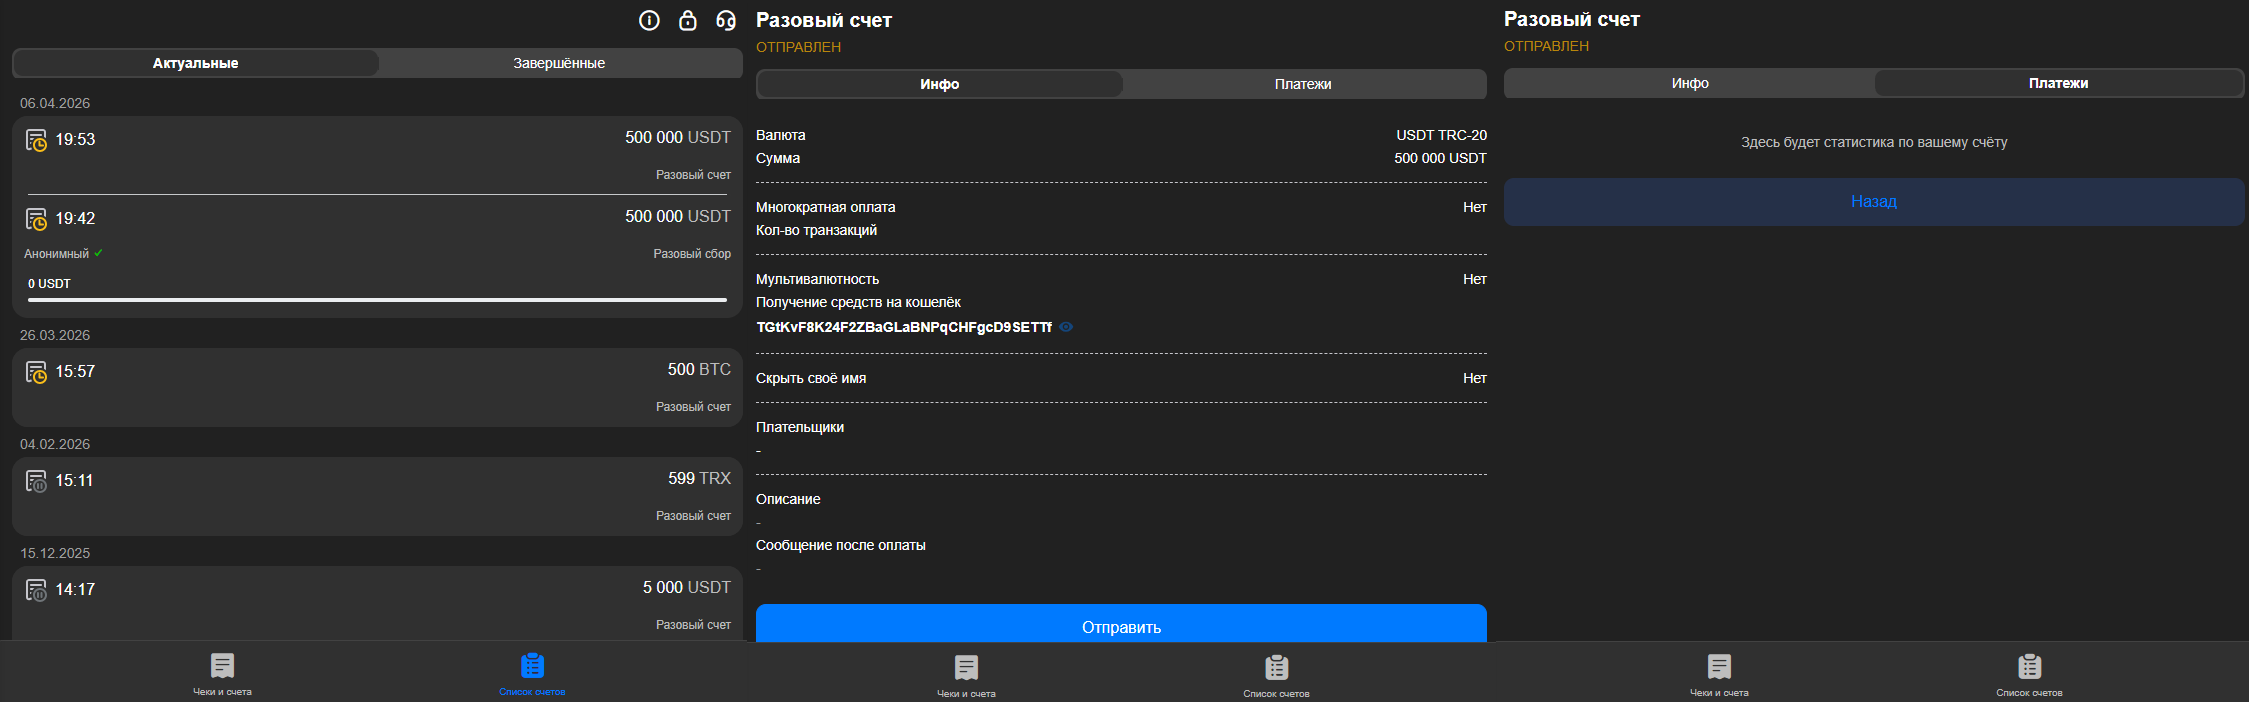Click the Отправить button
The height and width of the screenshot is (702, 2249).
tap(1121, 623)
